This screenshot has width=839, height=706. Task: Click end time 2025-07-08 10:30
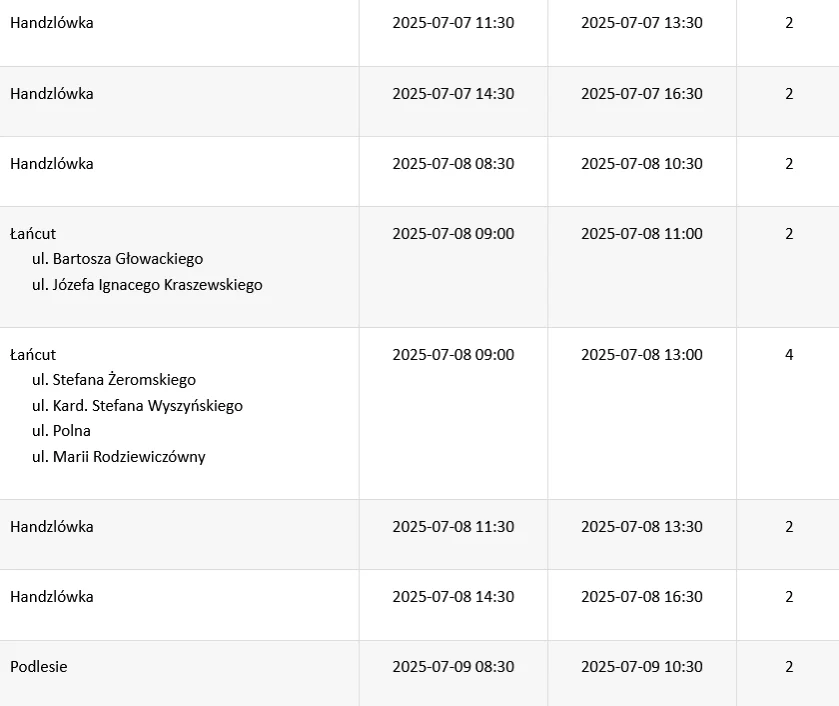641,163
